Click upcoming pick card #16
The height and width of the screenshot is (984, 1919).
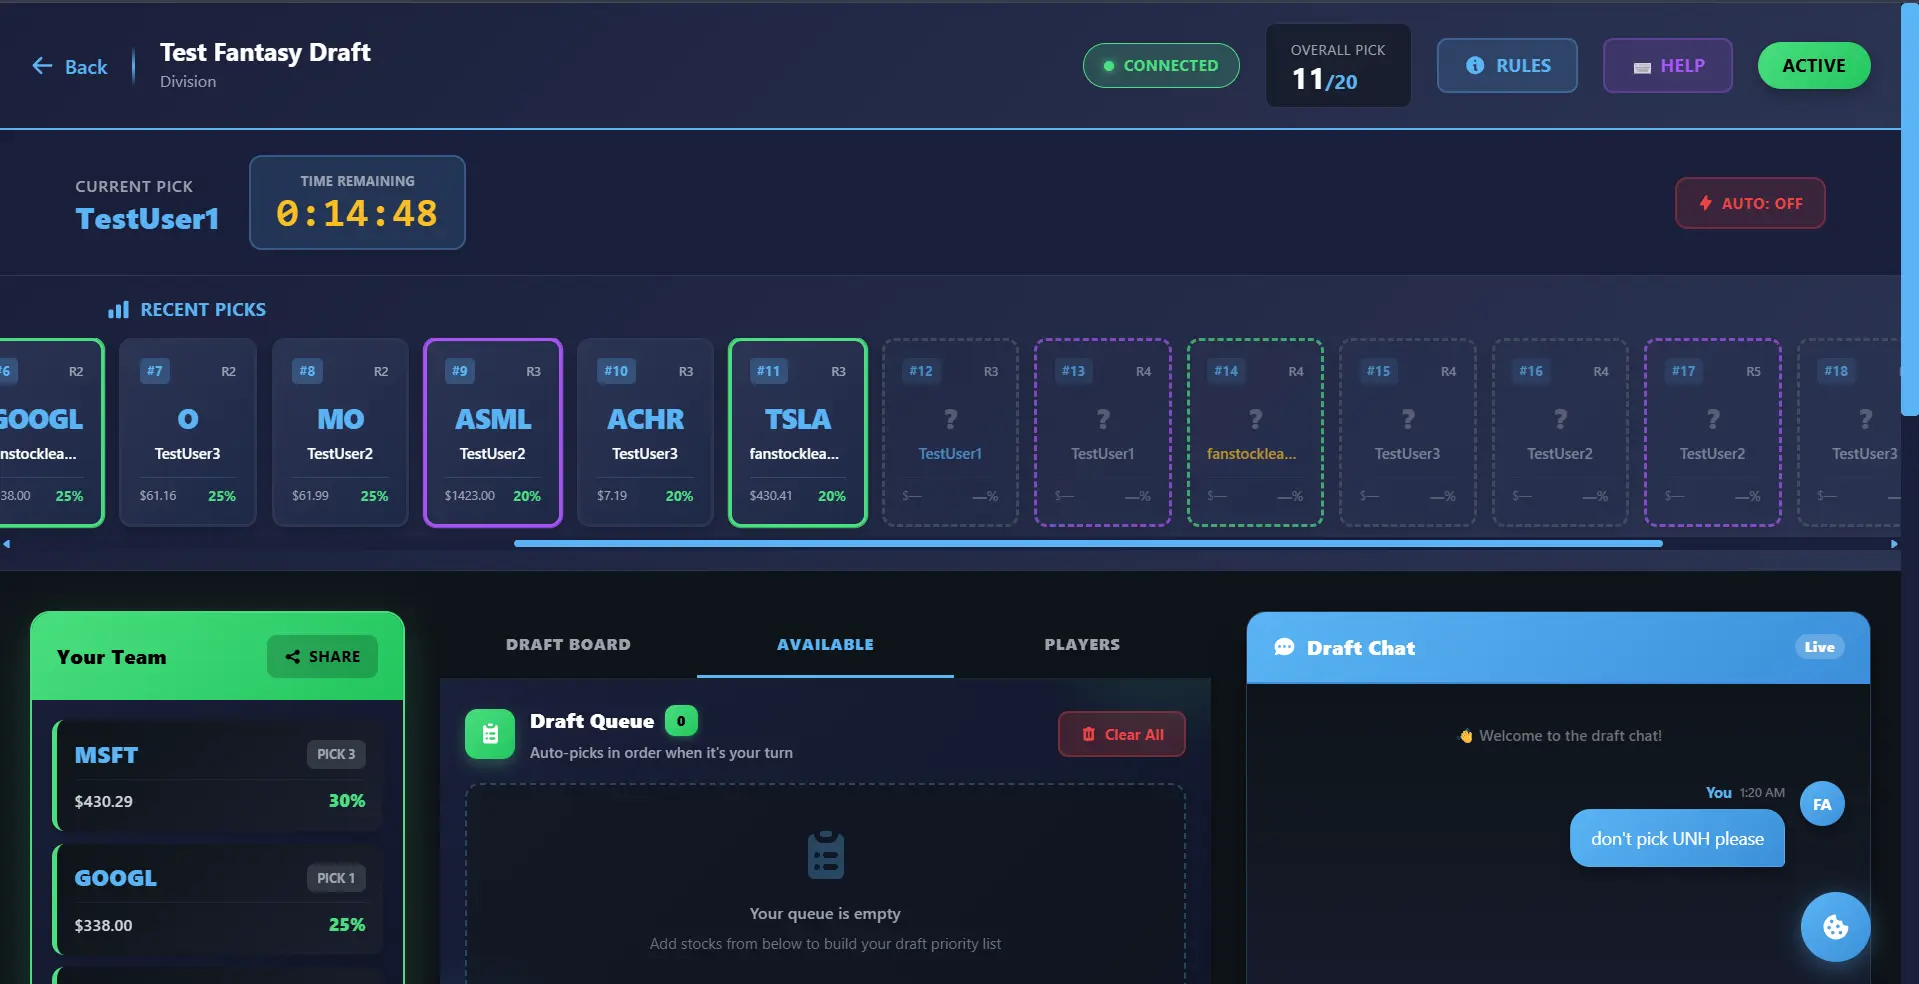tap(1560, 432)
